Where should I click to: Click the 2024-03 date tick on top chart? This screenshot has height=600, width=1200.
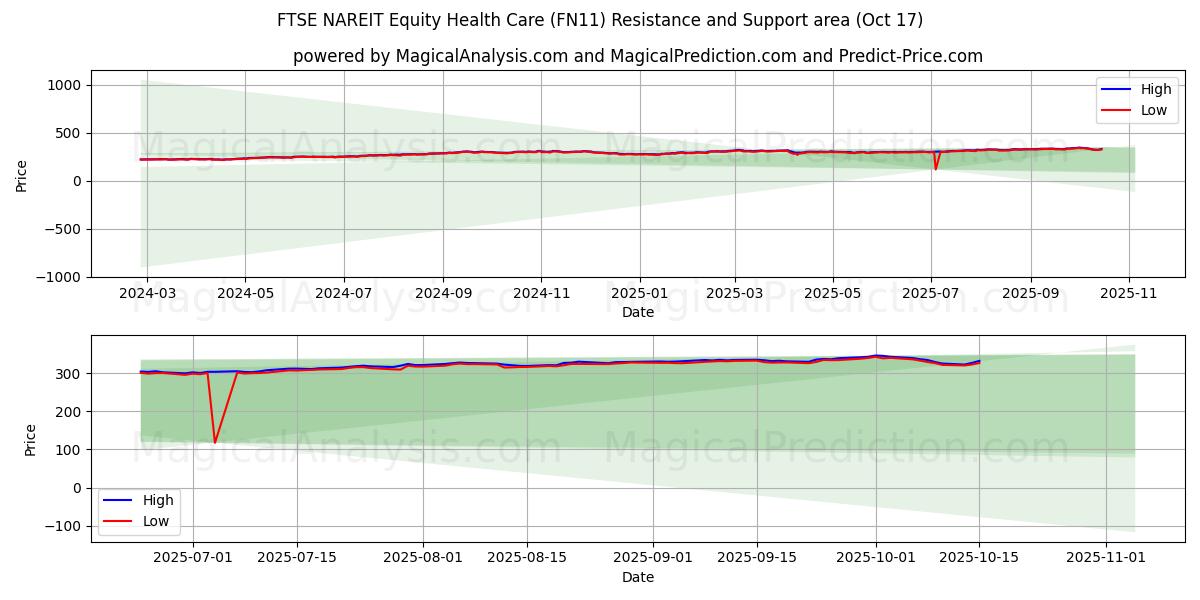click(147, 295)
